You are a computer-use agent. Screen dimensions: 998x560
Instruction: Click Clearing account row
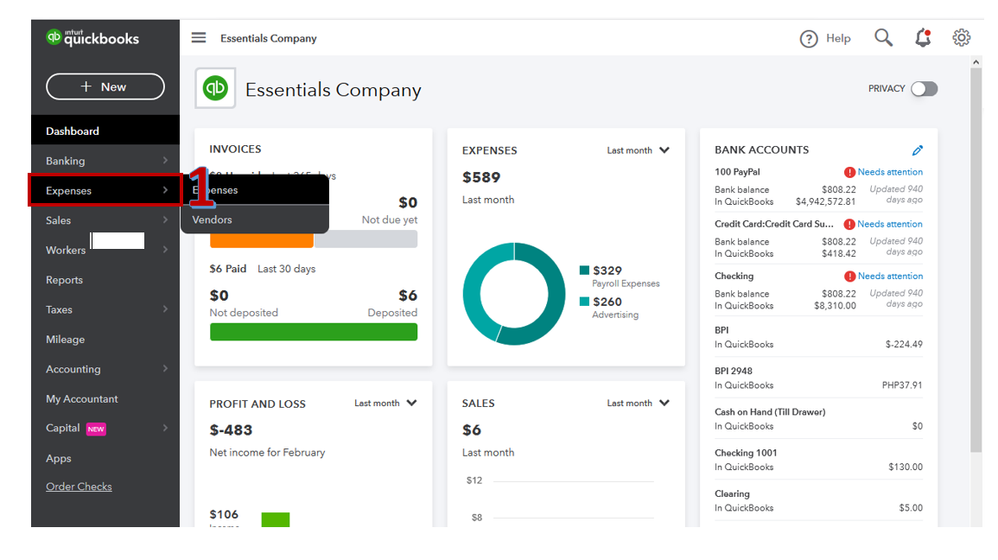point(819,500)
